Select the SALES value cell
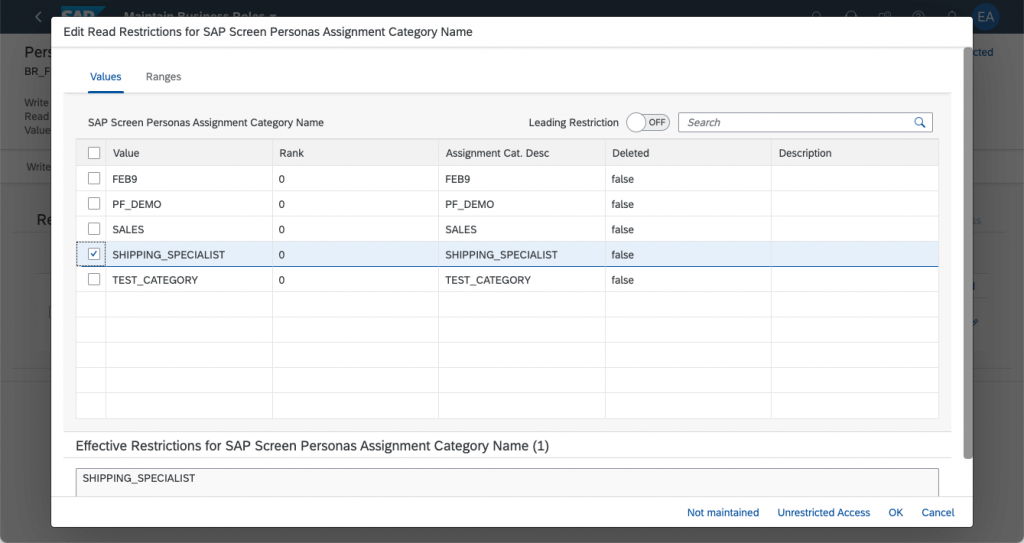 click(189, 229)
